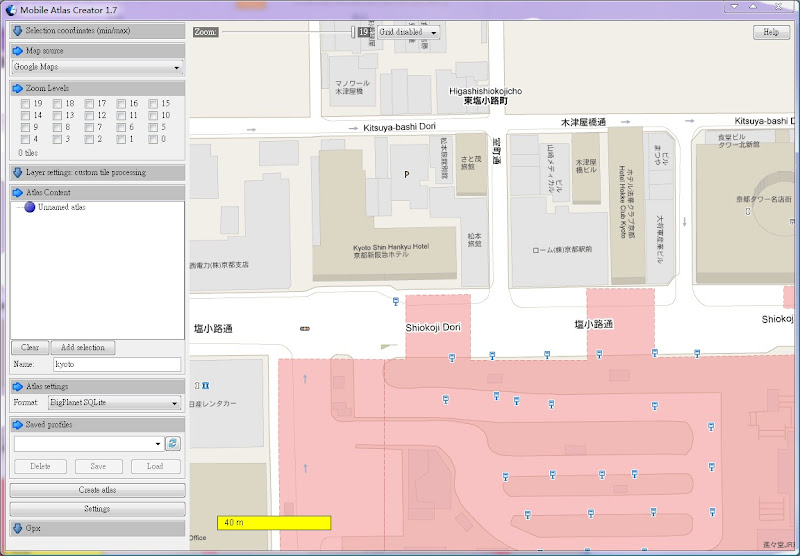Enable zoom level 11 checkbox

[121, 116]
